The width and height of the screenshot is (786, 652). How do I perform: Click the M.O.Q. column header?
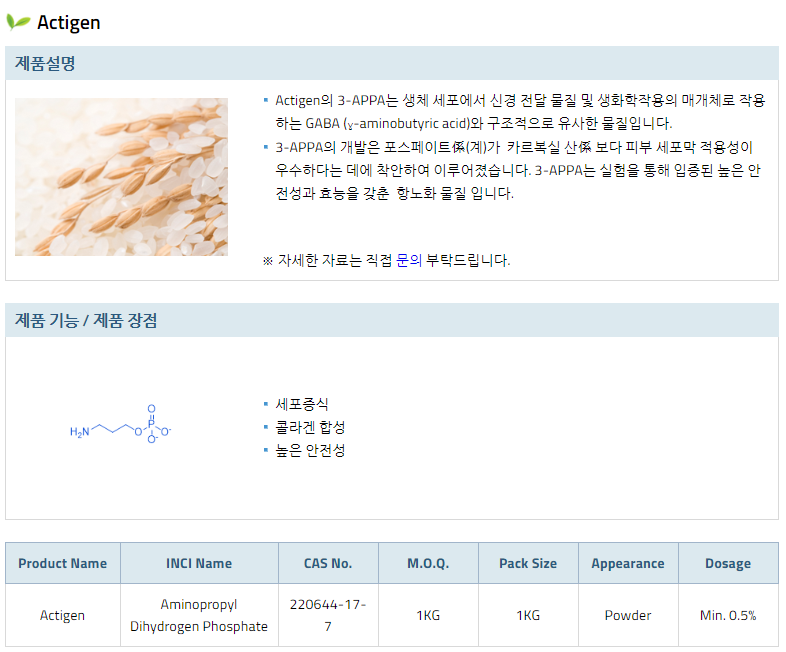pyautogui.click(x=428, y=563)
